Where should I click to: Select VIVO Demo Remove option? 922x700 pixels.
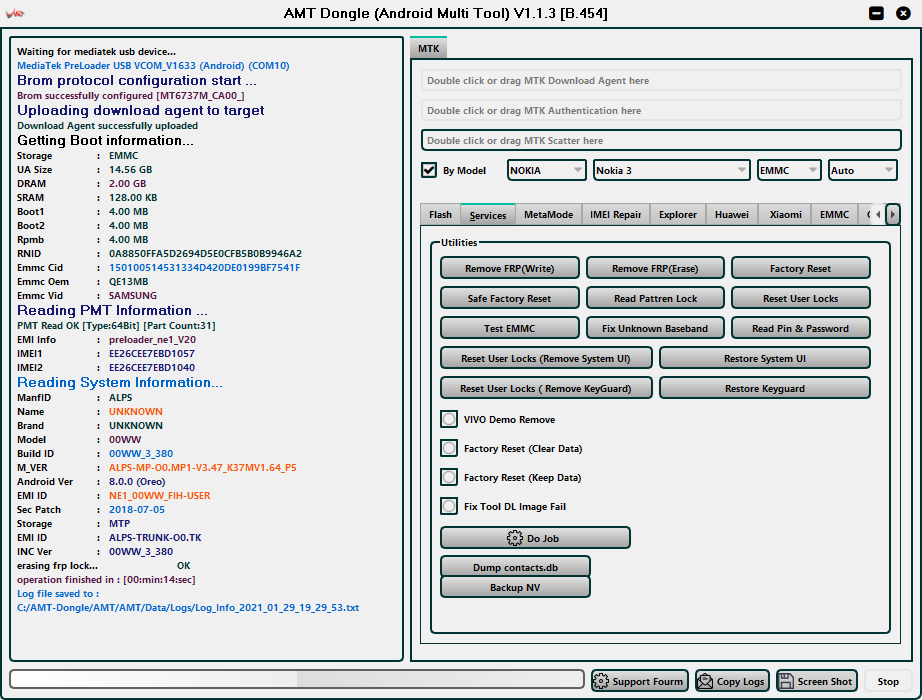pyautogui.click(x=449, y=419)
